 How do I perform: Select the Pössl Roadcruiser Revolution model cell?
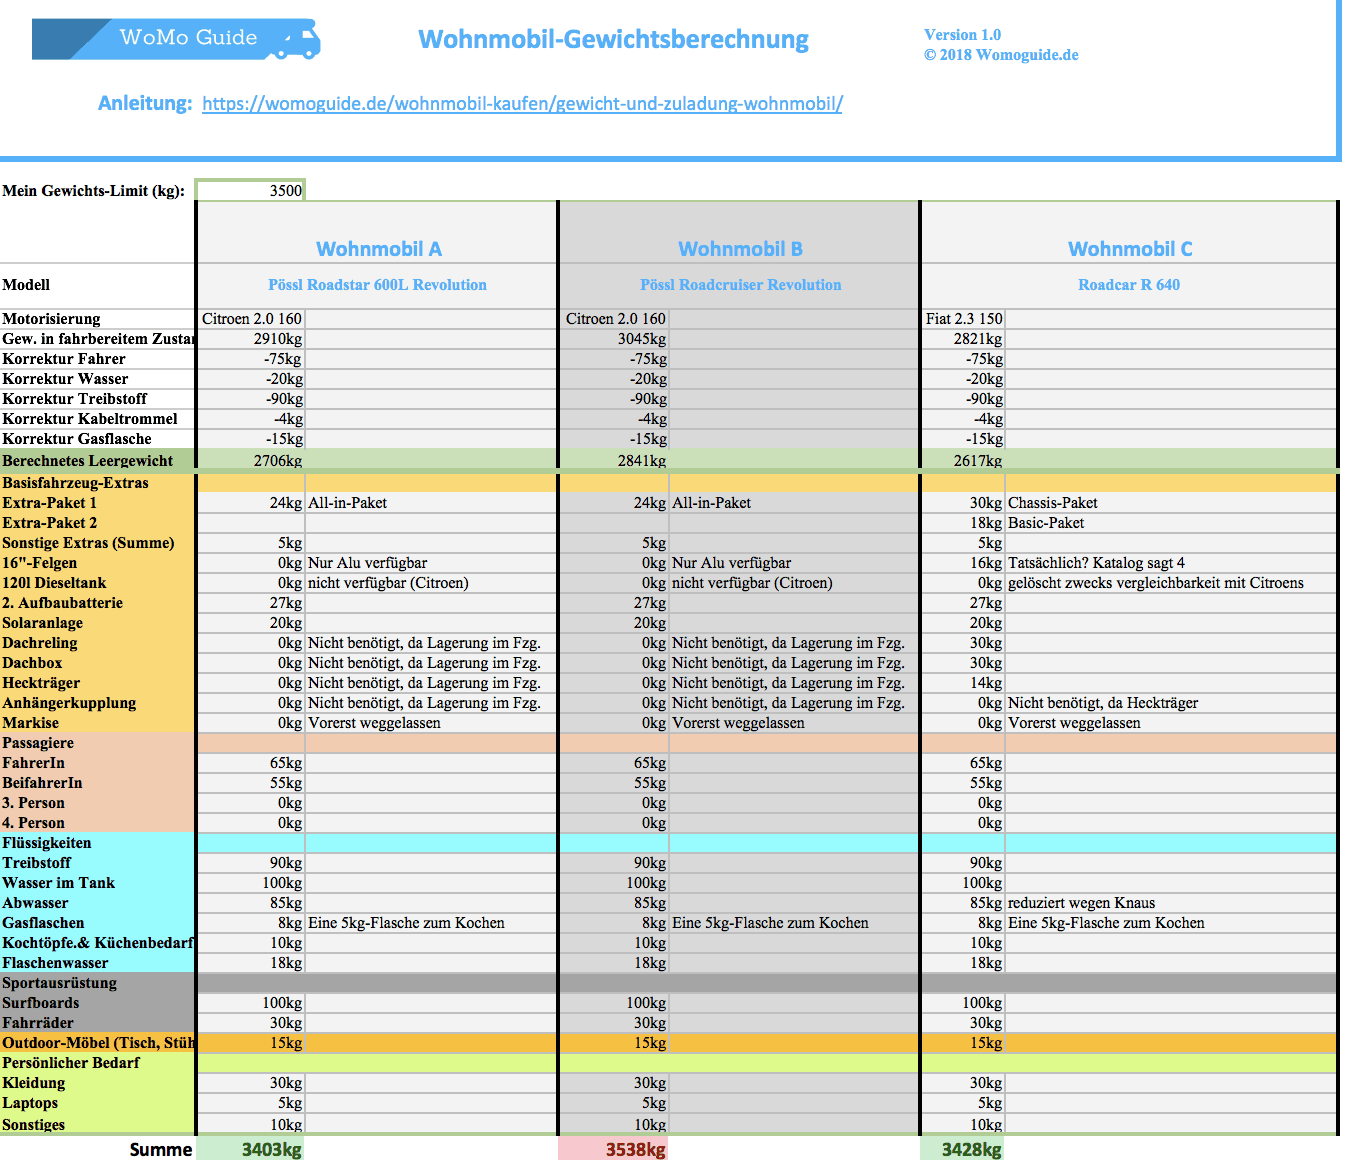740,285
